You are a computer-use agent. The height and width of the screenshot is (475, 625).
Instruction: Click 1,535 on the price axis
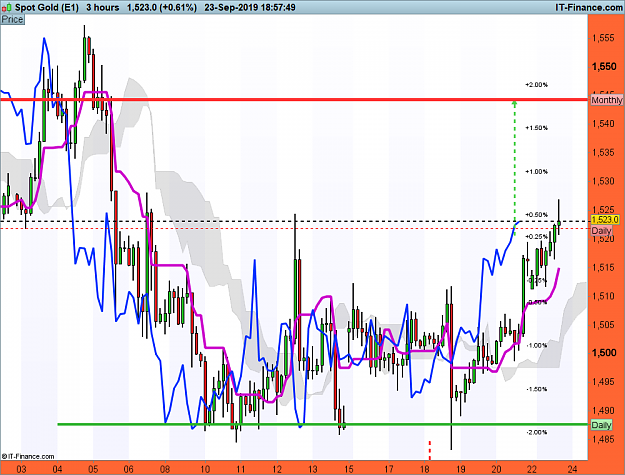(x=604, y=153)
